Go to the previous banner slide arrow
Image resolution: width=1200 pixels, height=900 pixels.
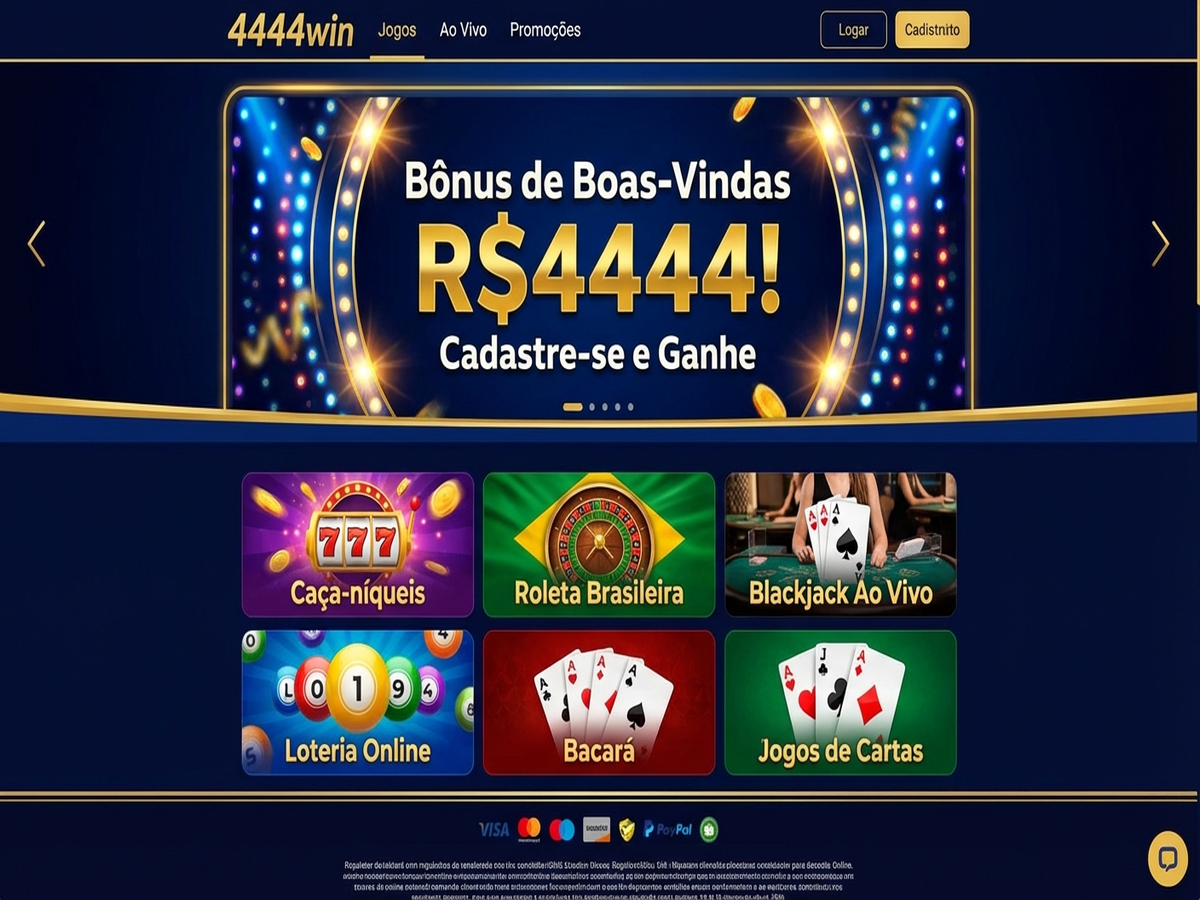tap(37, 244)
